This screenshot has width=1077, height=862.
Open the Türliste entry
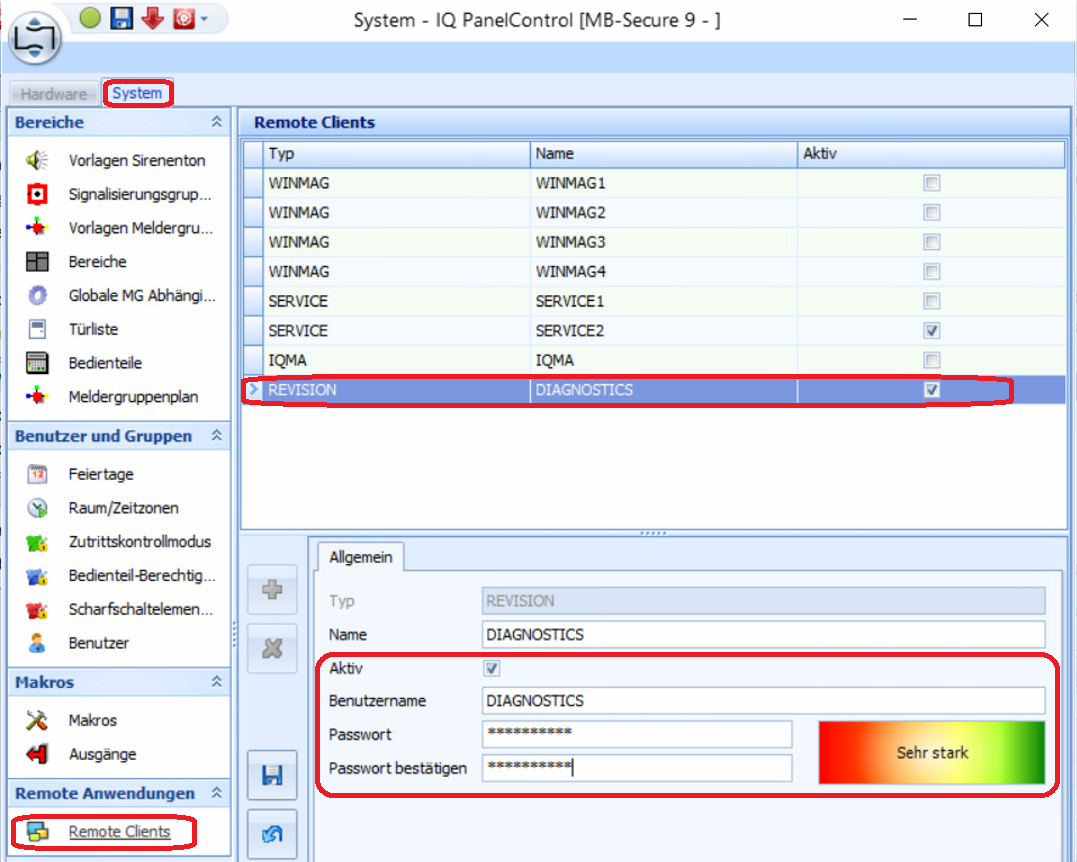click(93, 329)
